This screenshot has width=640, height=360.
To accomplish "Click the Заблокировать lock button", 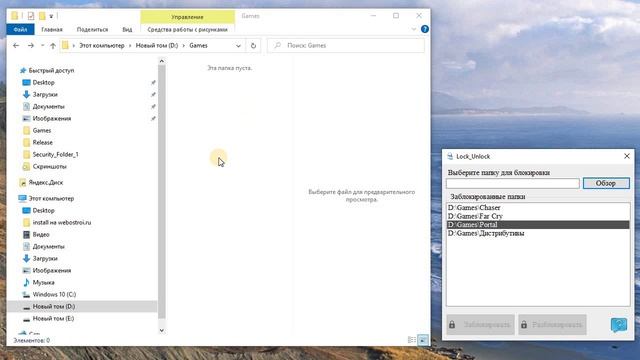I will [480, 325].
